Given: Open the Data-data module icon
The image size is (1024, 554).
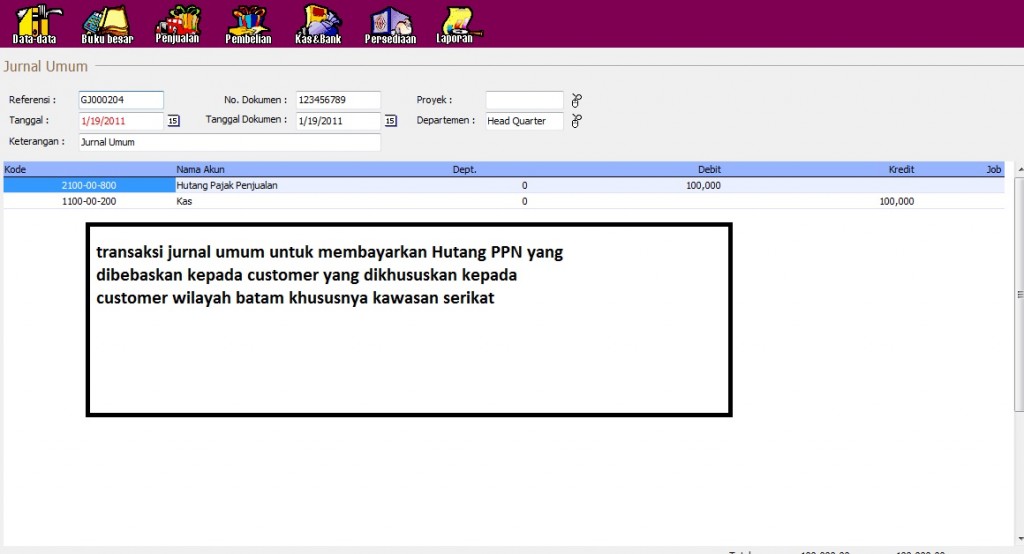Looking at the screenshot, I should [x=34, y=24].
